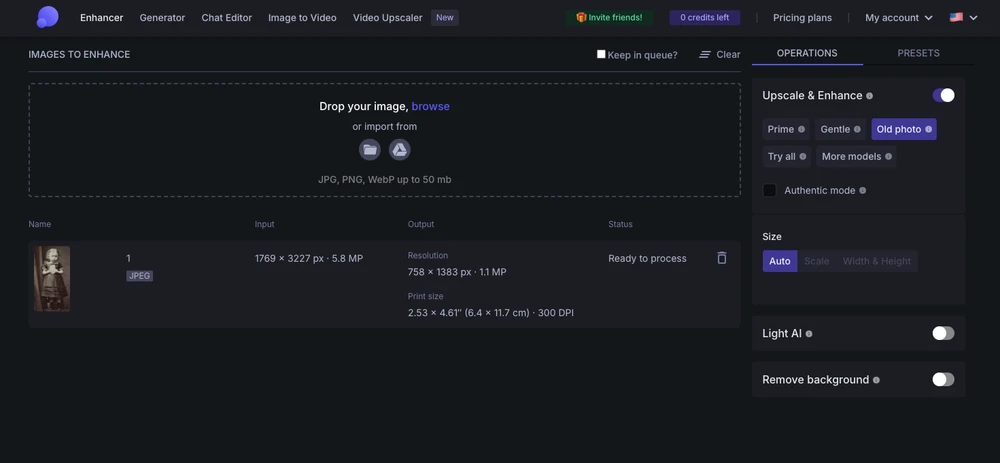Toggle Upscale & Enhance switch off

pyautogui.click(x=943, y=95)
